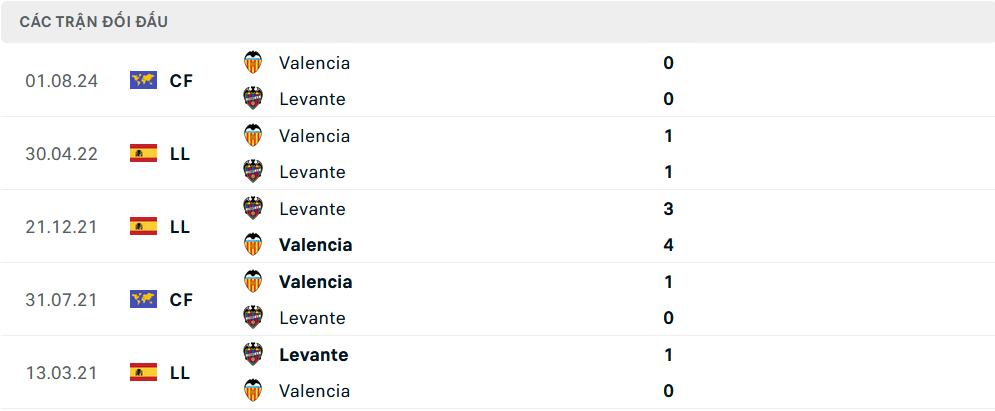
Task: Click Levante crest in 01.08.24 match
Action: click(254, 99)
